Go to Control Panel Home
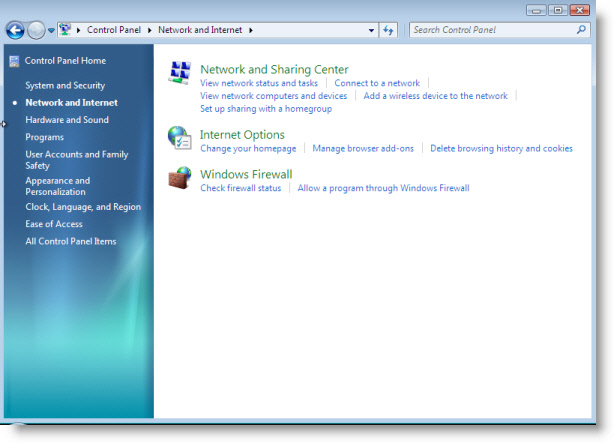 pyautogui.click(x=65, y=61)
